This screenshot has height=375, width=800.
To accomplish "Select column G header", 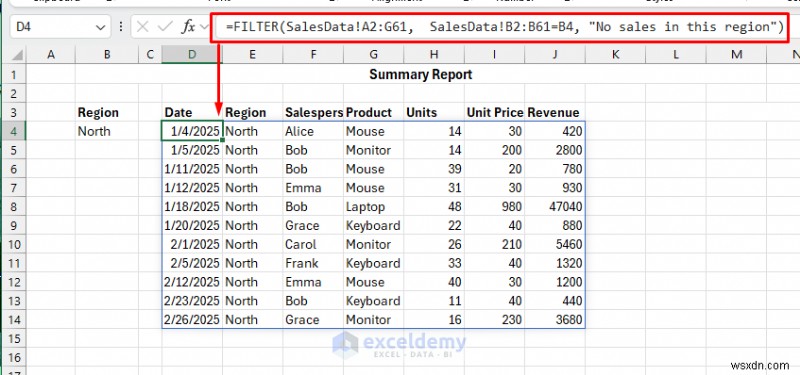I will tap(373, 55).
